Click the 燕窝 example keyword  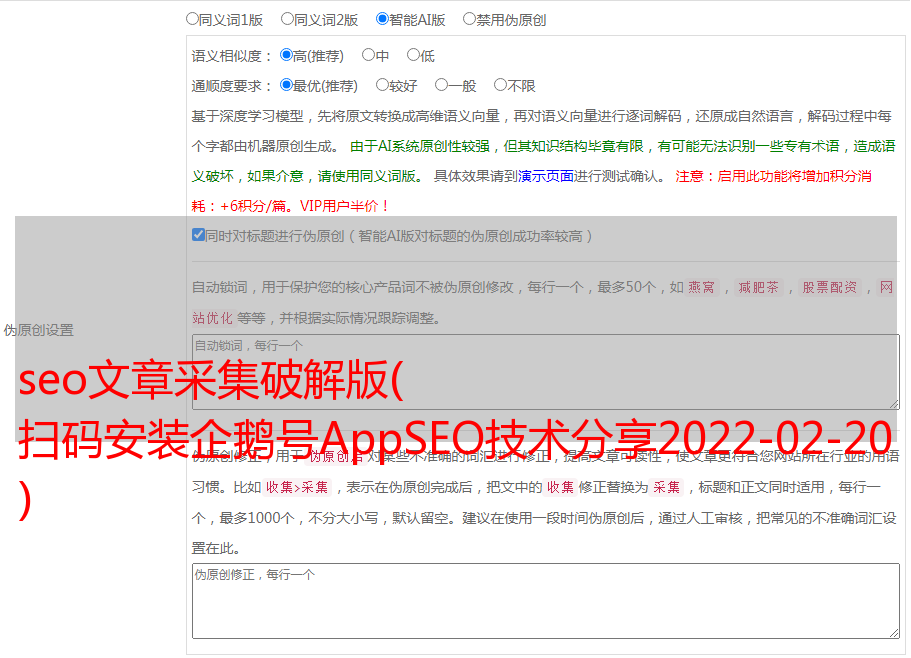point(701,287)
